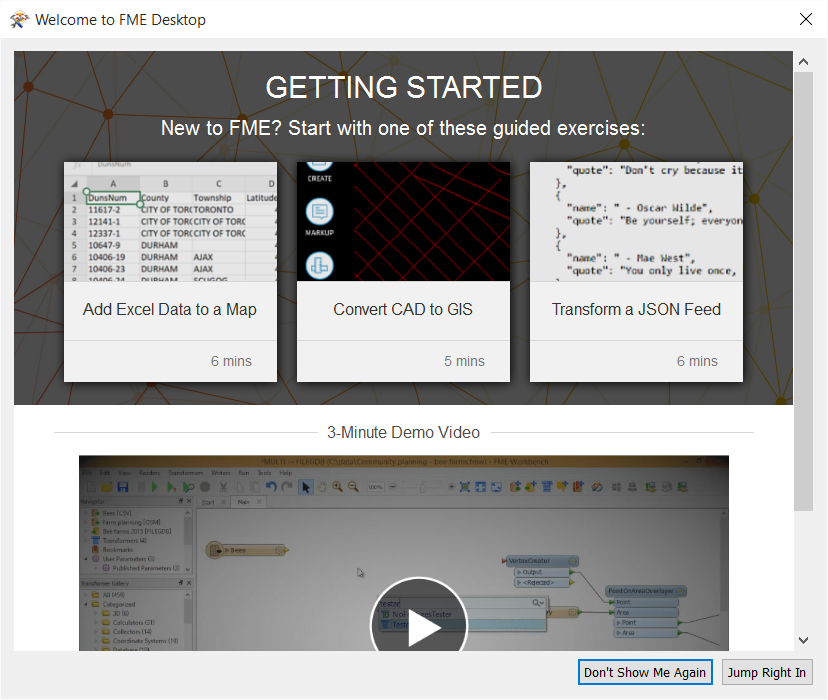This screenshot has height=700, width=828.
Task: Click the Jump Right In button
Action: (x=767, y=673)
